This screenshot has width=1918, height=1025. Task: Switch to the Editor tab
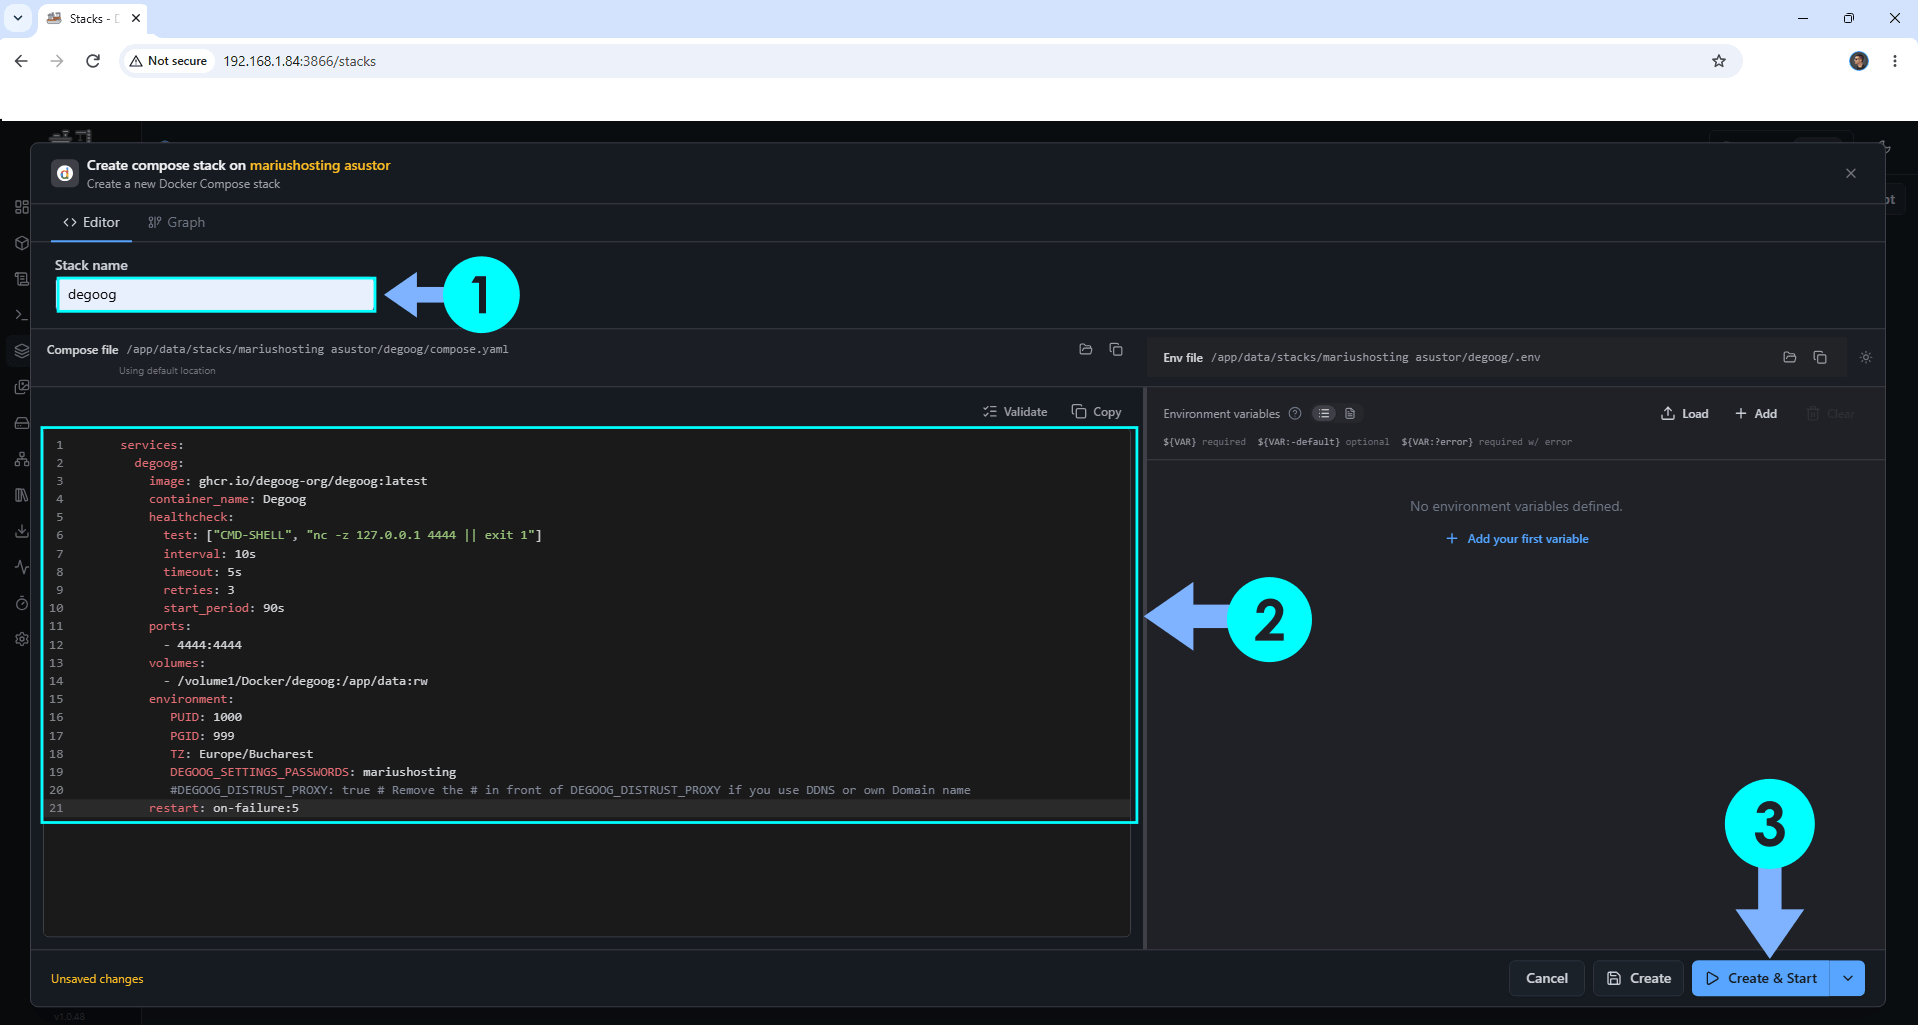click(x=91, y=222)
